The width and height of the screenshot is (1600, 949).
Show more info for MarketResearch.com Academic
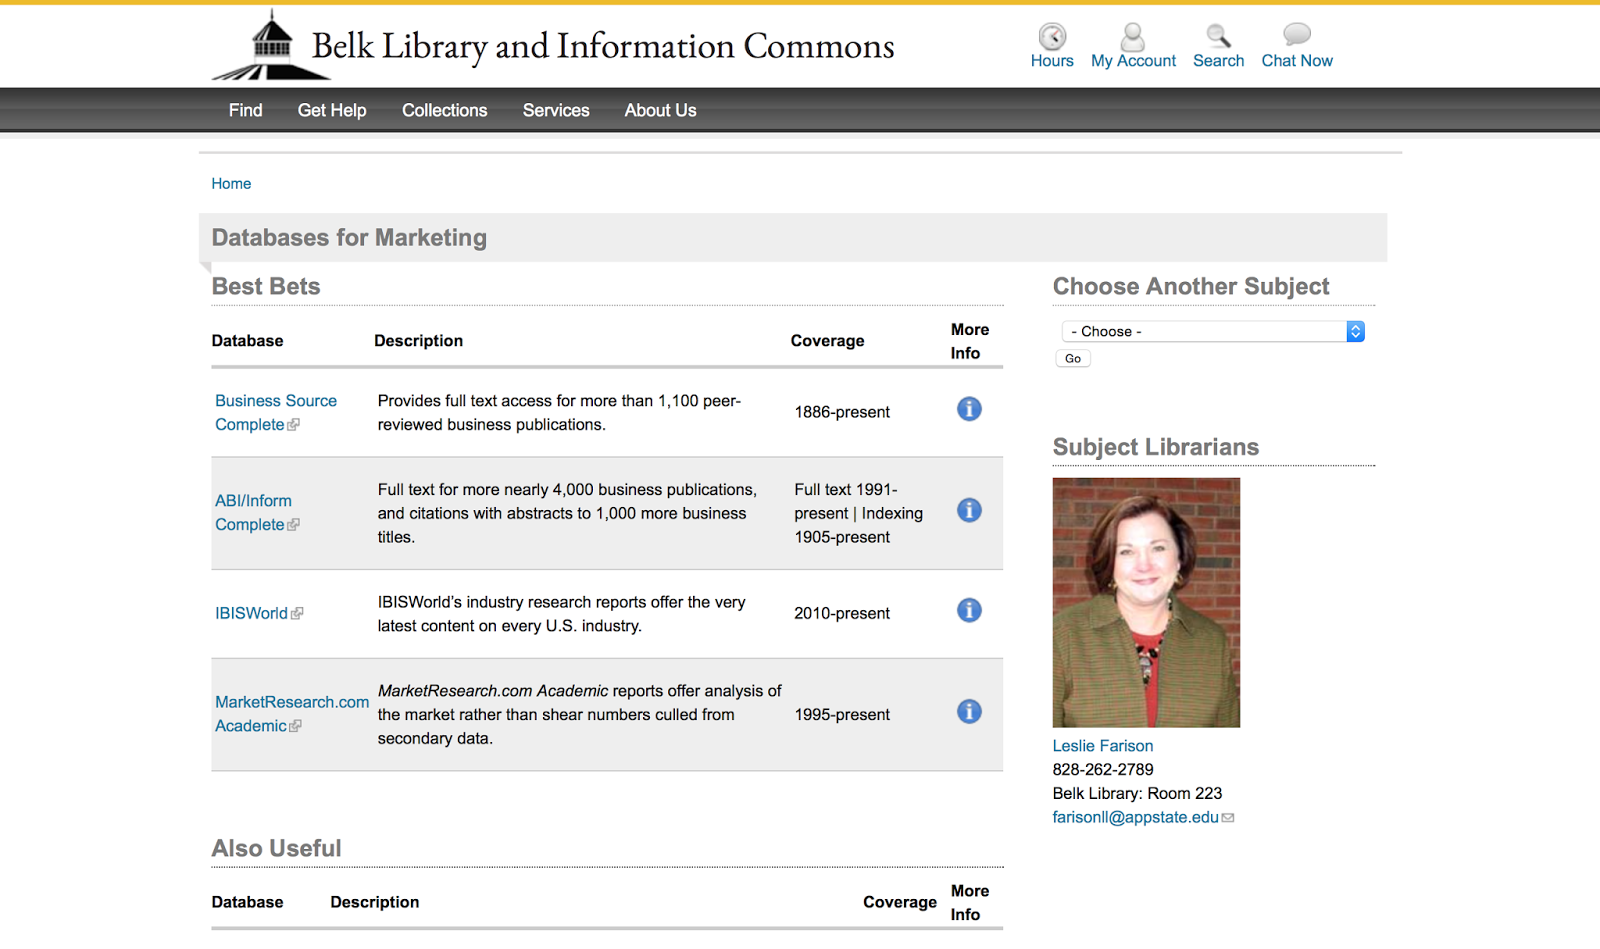point(969,711)
